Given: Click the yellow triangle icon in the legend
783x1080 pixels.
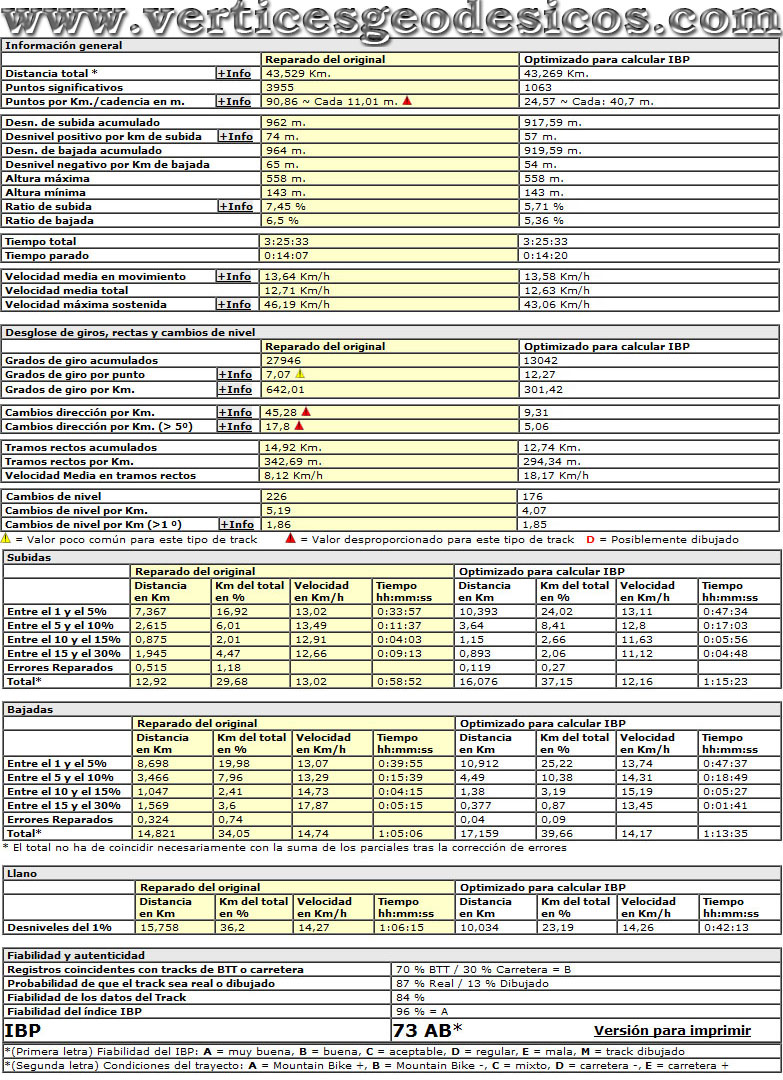Looking at the screenshot, I should click(x=6, y=539).
